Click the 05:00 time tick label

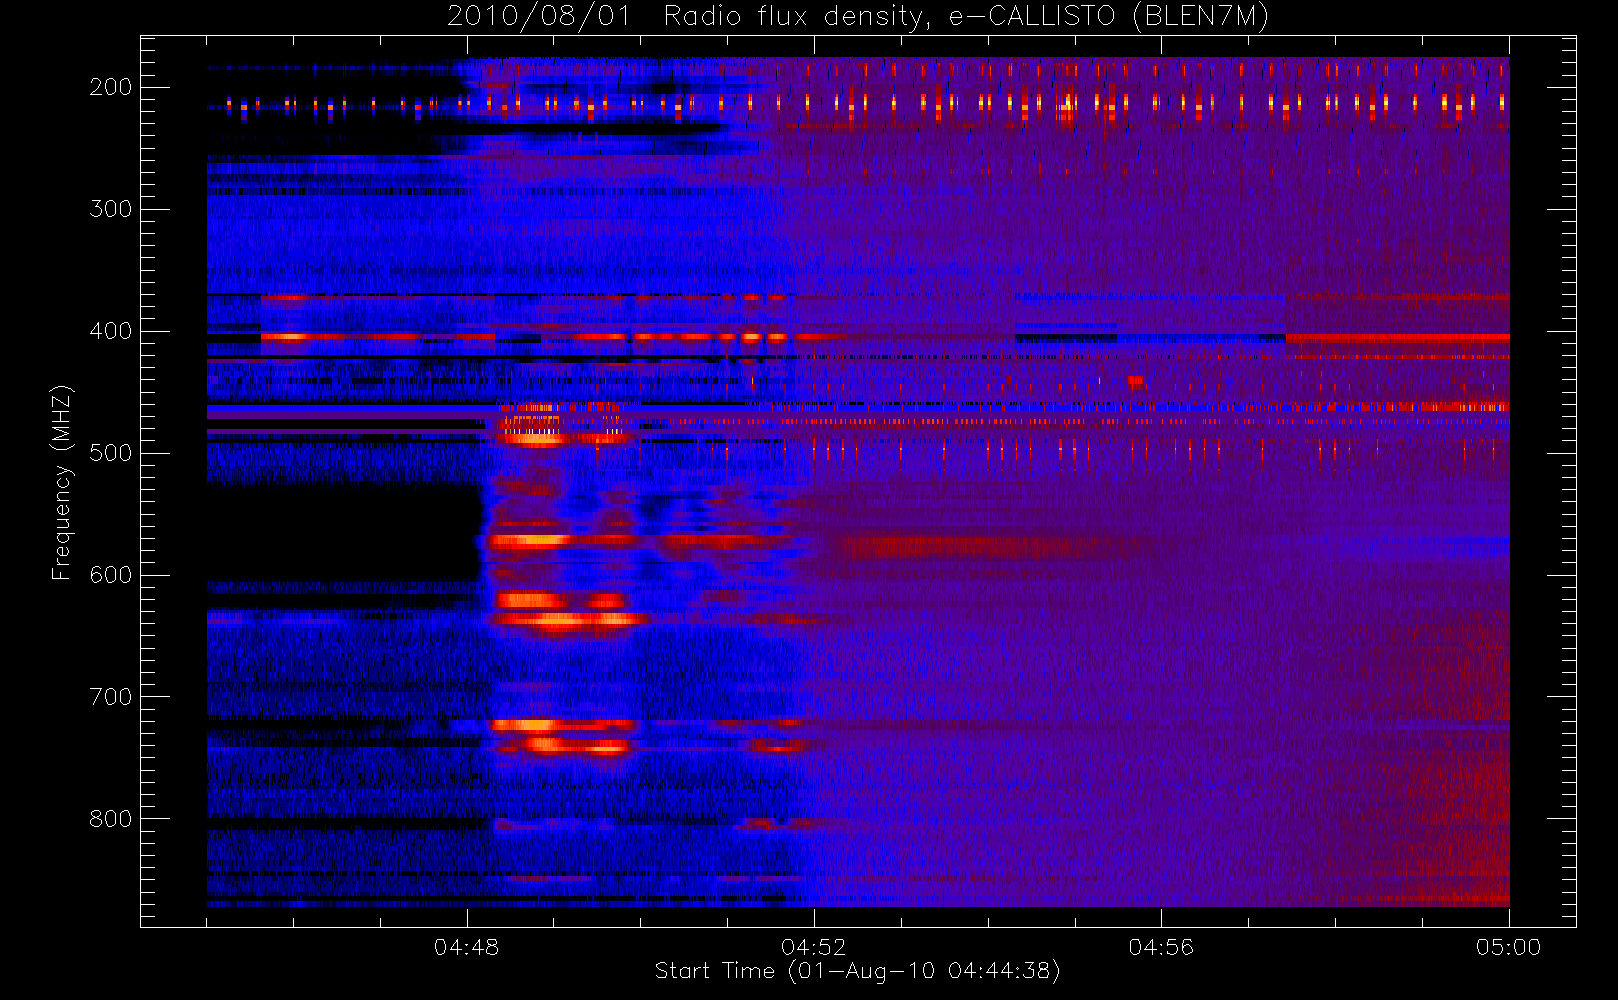[x=1508, y=947]
